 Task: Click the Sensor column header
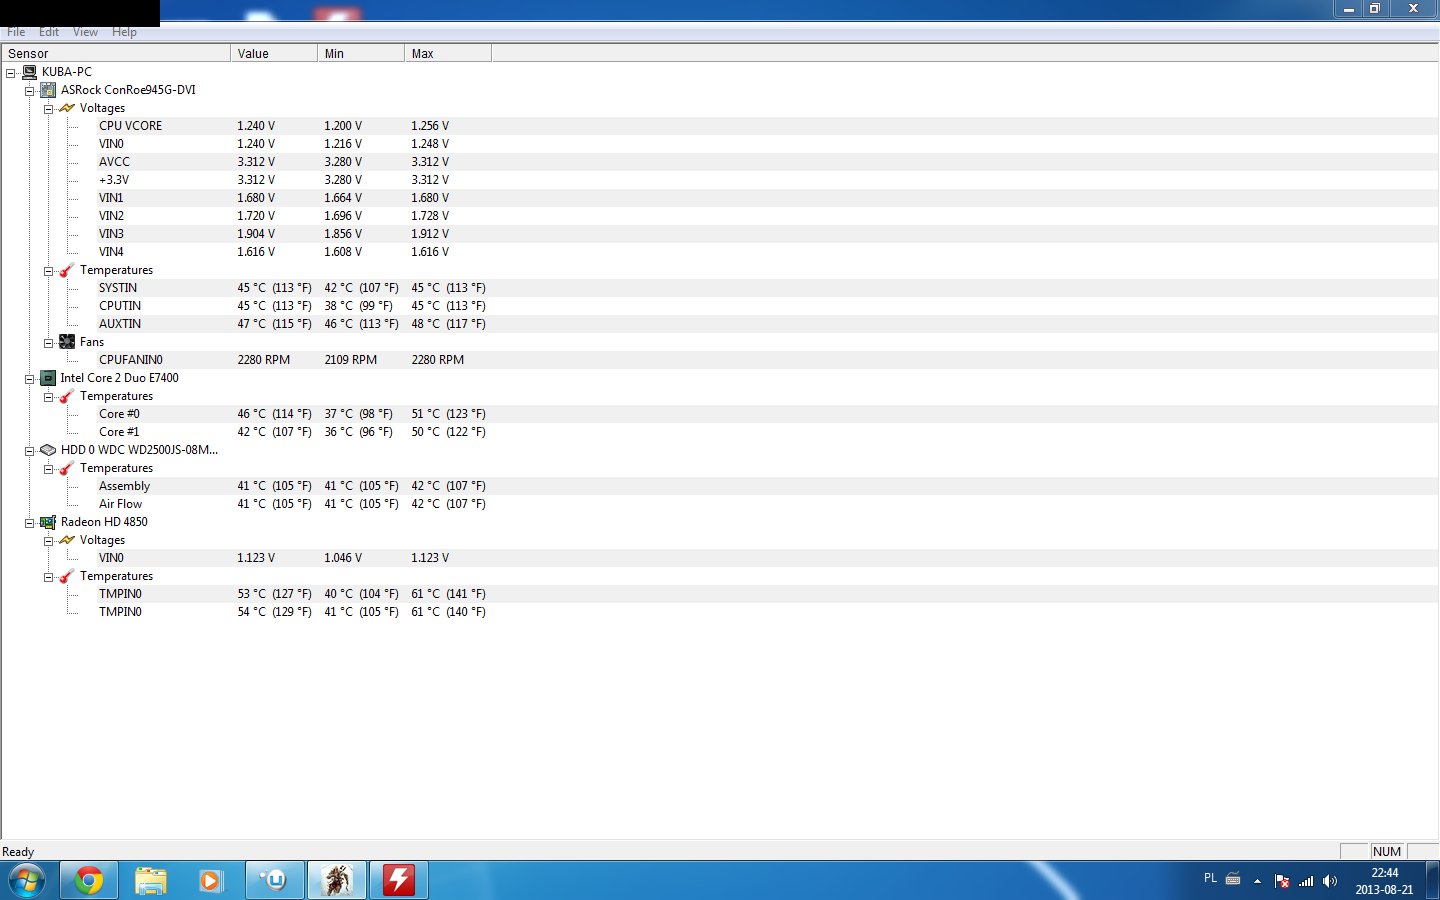pos(116,53)
